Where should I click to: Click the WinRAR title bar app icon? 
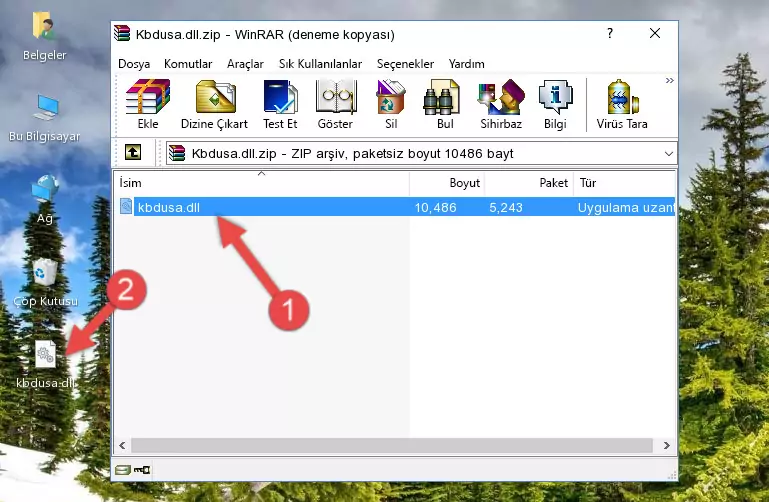(x=122, y=33)
